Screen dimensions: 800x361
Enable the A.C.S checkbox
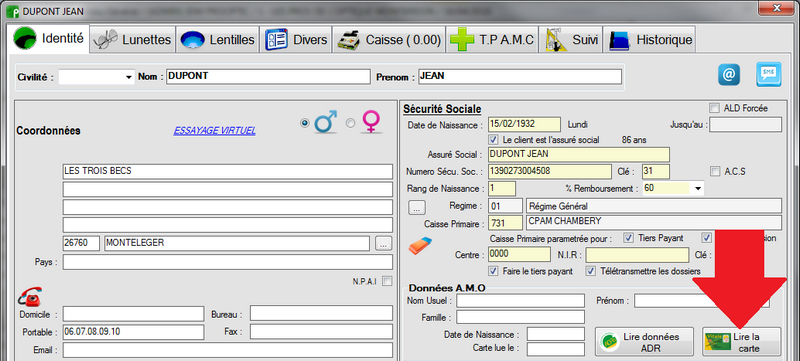715,171
